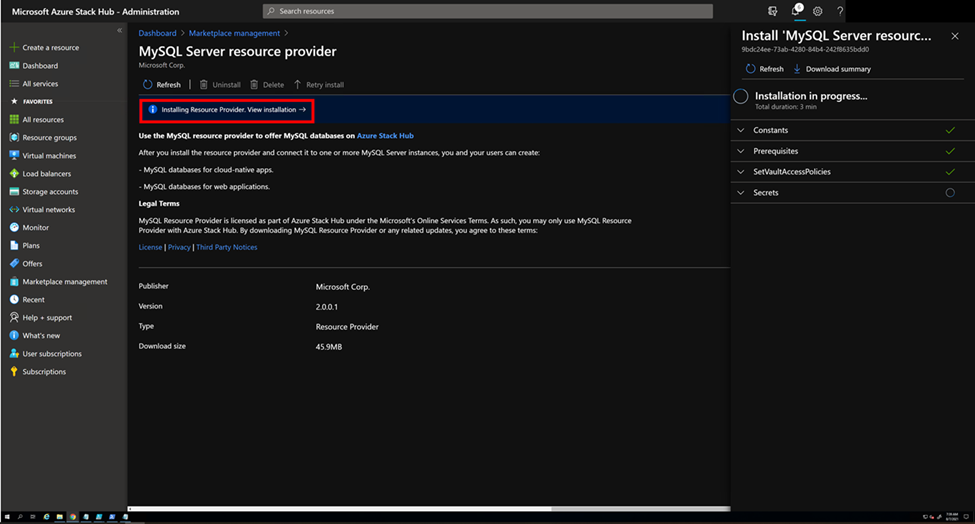
Task: Open portal settings gear icon
Action: point(818,11)
